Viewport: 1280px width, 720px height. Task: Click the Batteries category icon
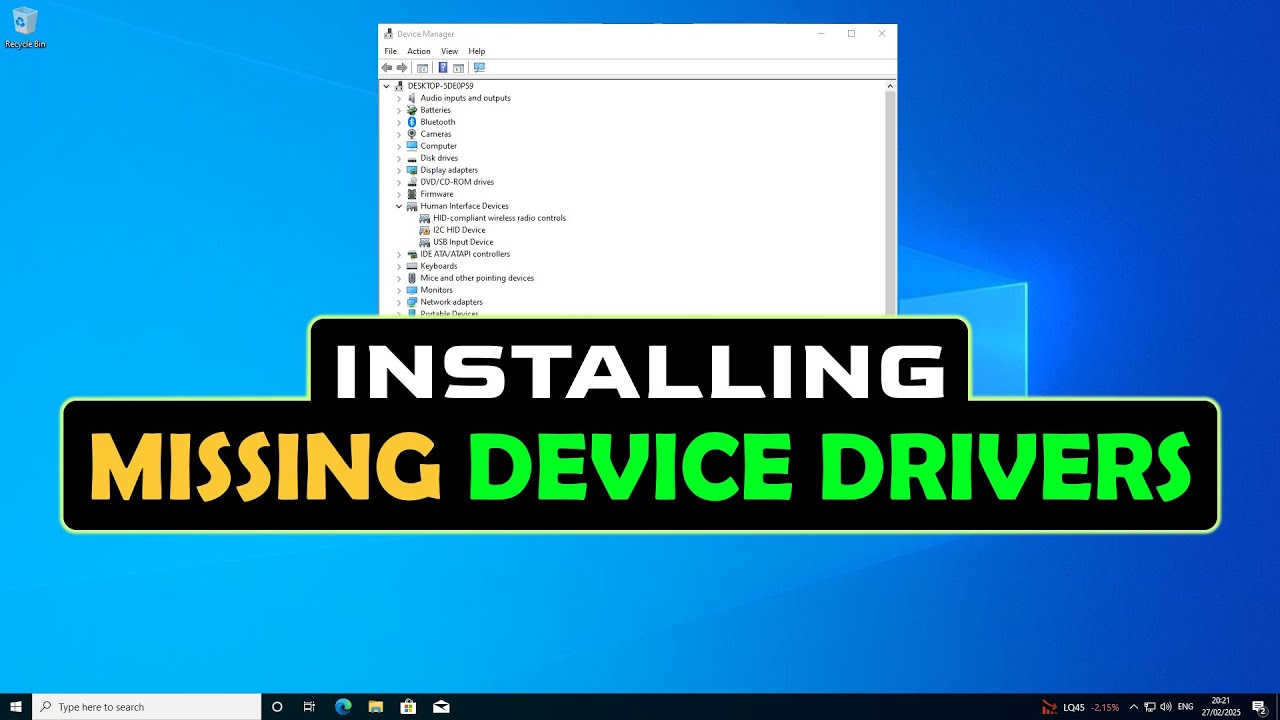click(x=412, y=110)
